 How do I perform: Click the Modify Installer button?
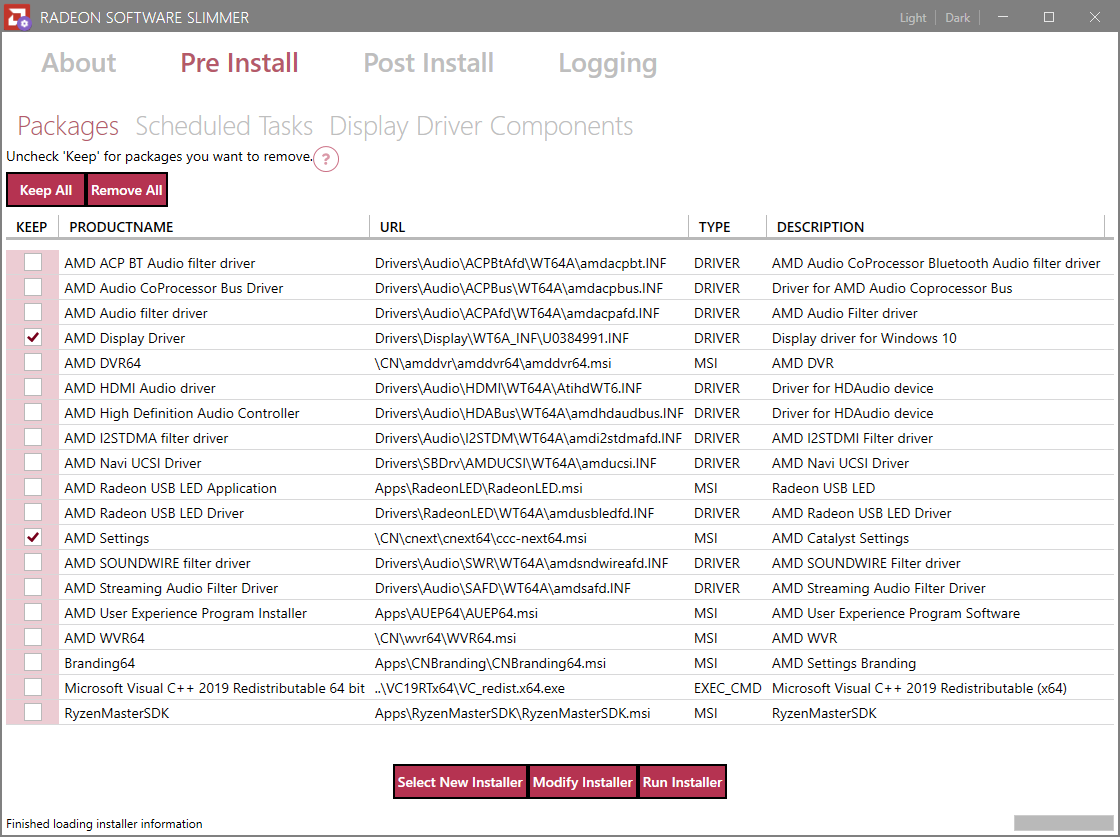point(582,782)
